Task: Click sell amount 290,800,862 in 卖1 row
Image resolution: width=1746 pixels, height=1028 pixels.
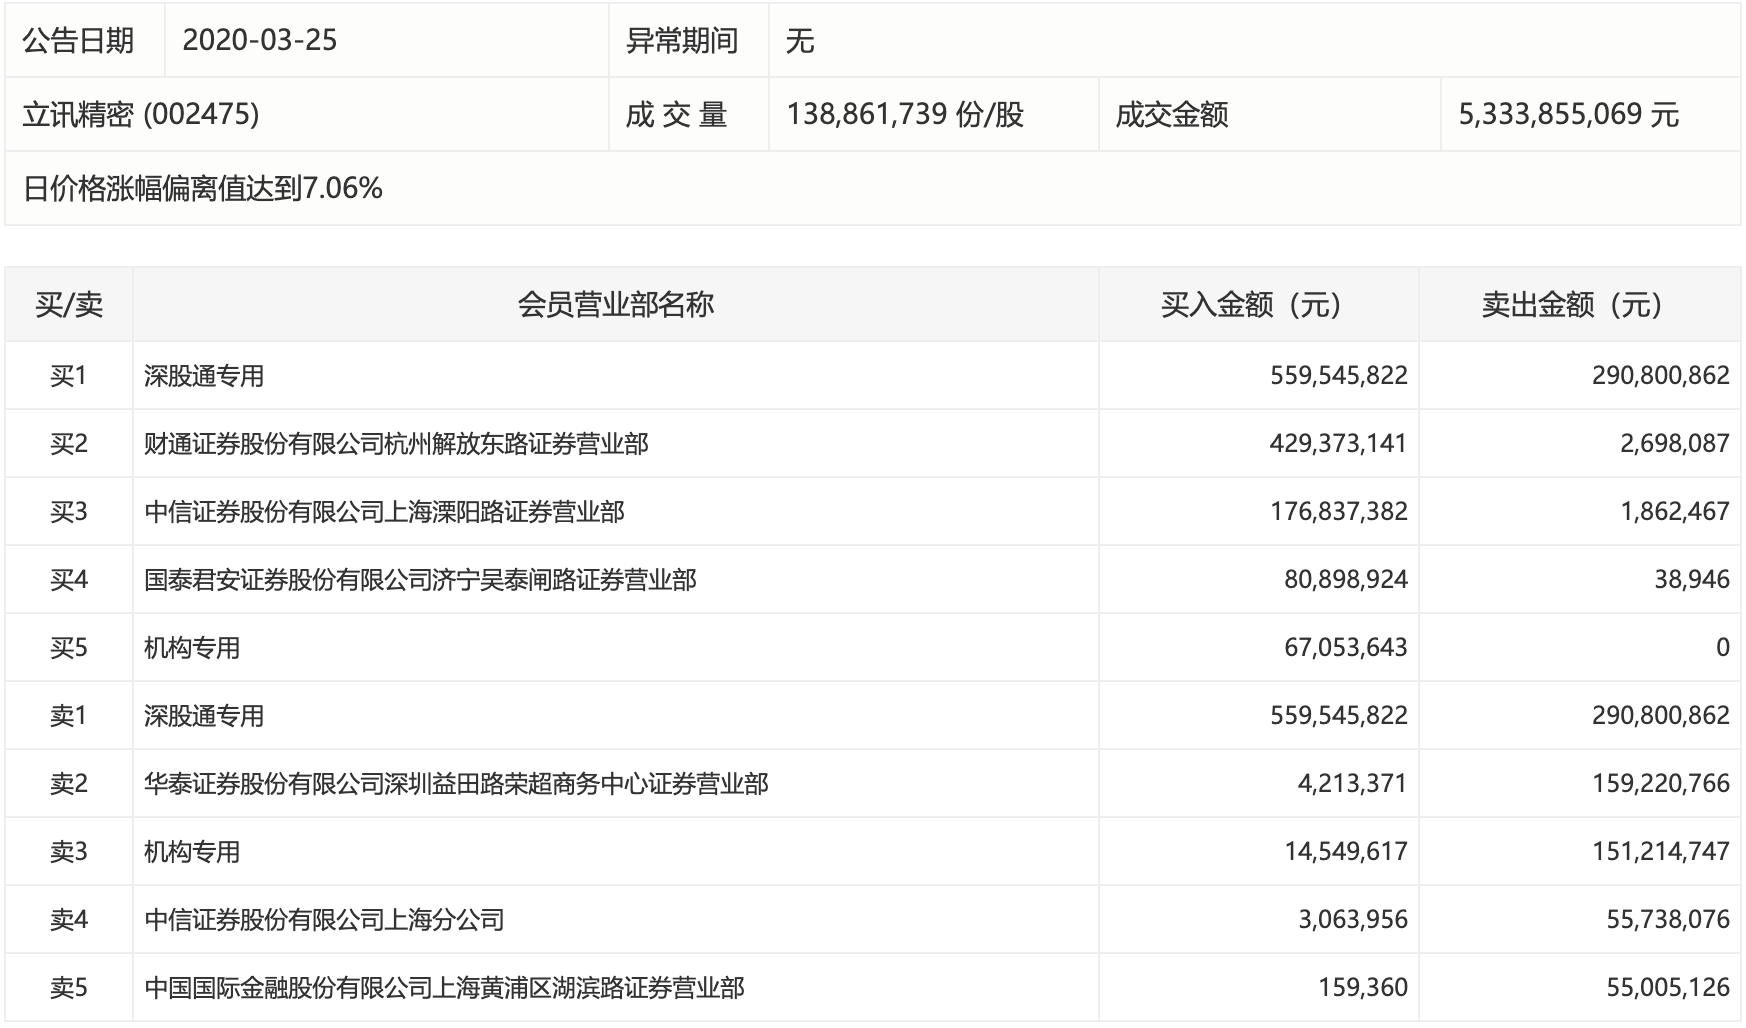Action: point(1661,716)
